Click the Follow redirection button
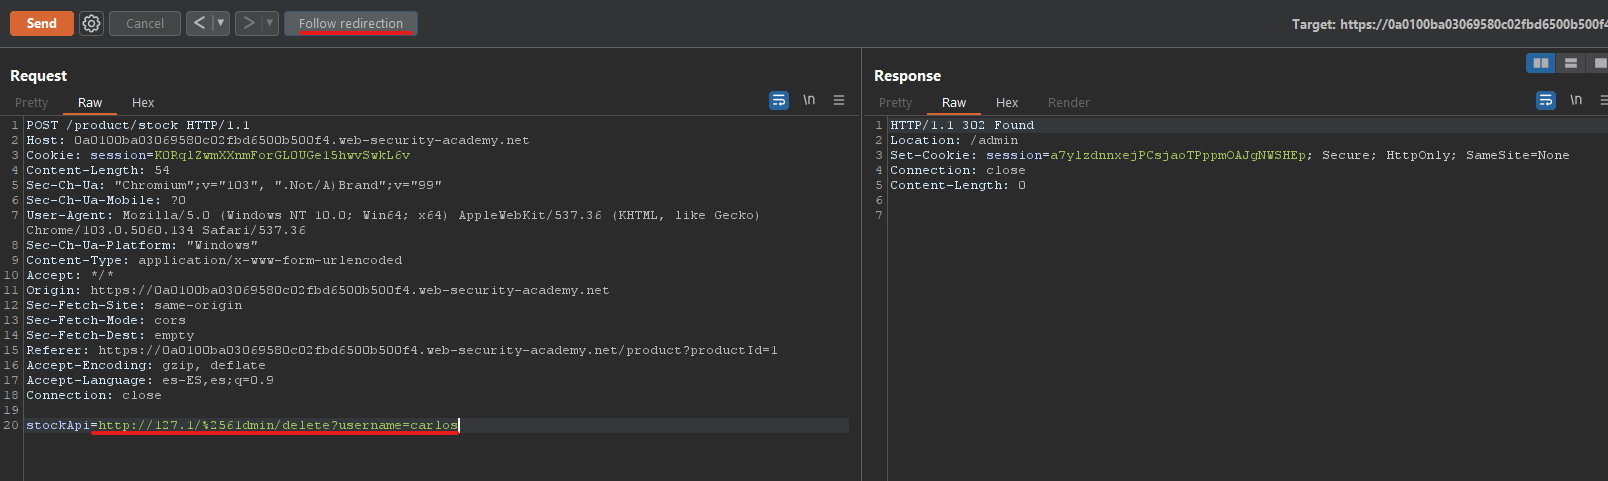 pyautogui.click(x=351, y=23)
